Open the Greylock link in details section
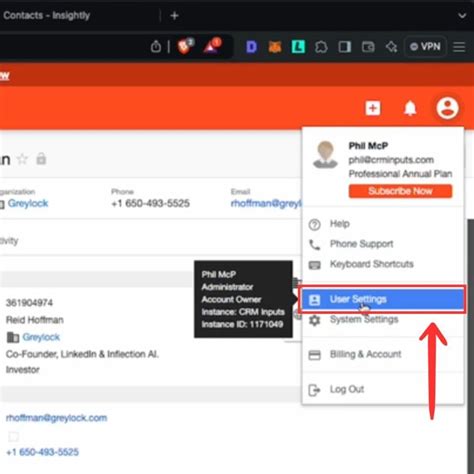474x474 pixels. tap(41, 337)
